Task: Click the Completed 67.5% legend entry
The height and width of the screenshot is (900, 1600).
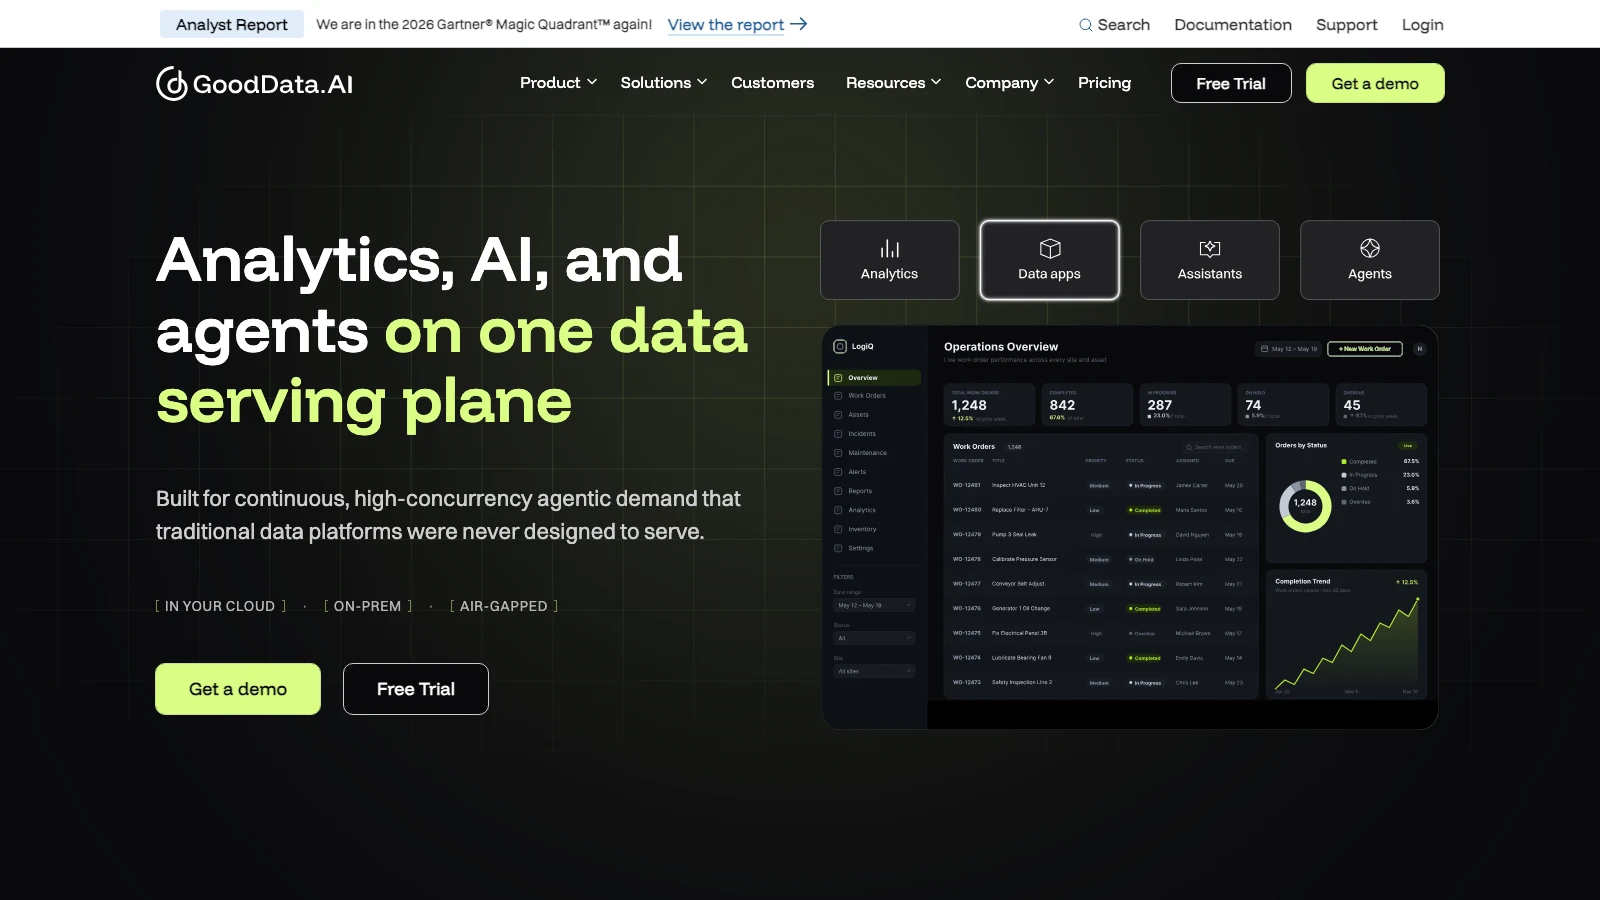Action: coord(1380,462)
